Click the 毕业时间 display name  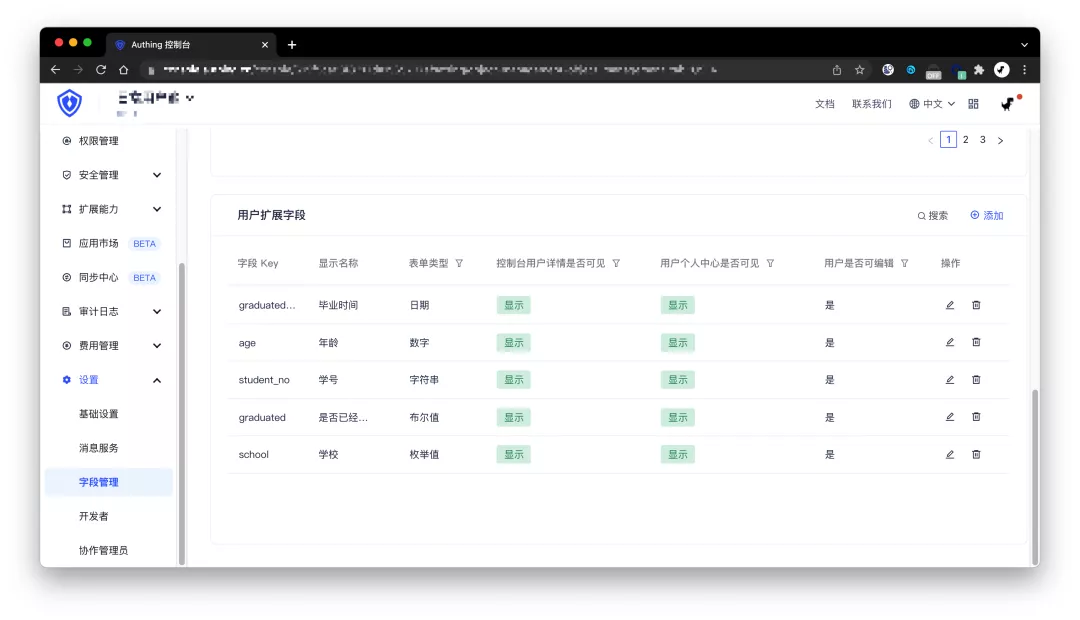[x=338, y=305]
